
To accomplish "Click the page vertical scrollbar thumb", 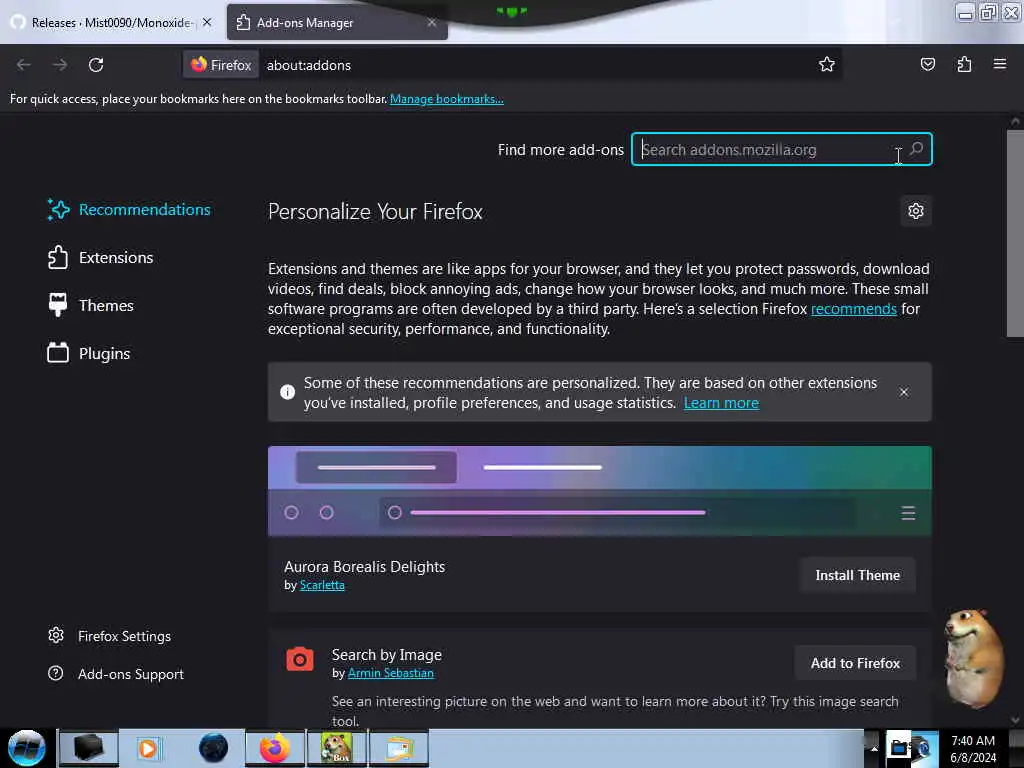I will click(1015, 234).
